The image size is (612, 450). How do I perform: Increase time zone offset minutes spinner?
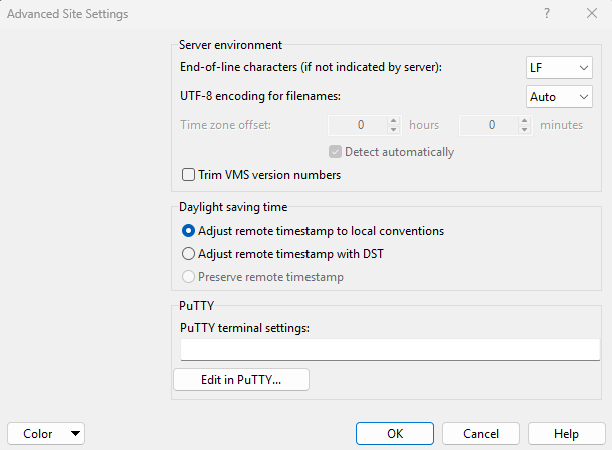[x=523, y=120]
